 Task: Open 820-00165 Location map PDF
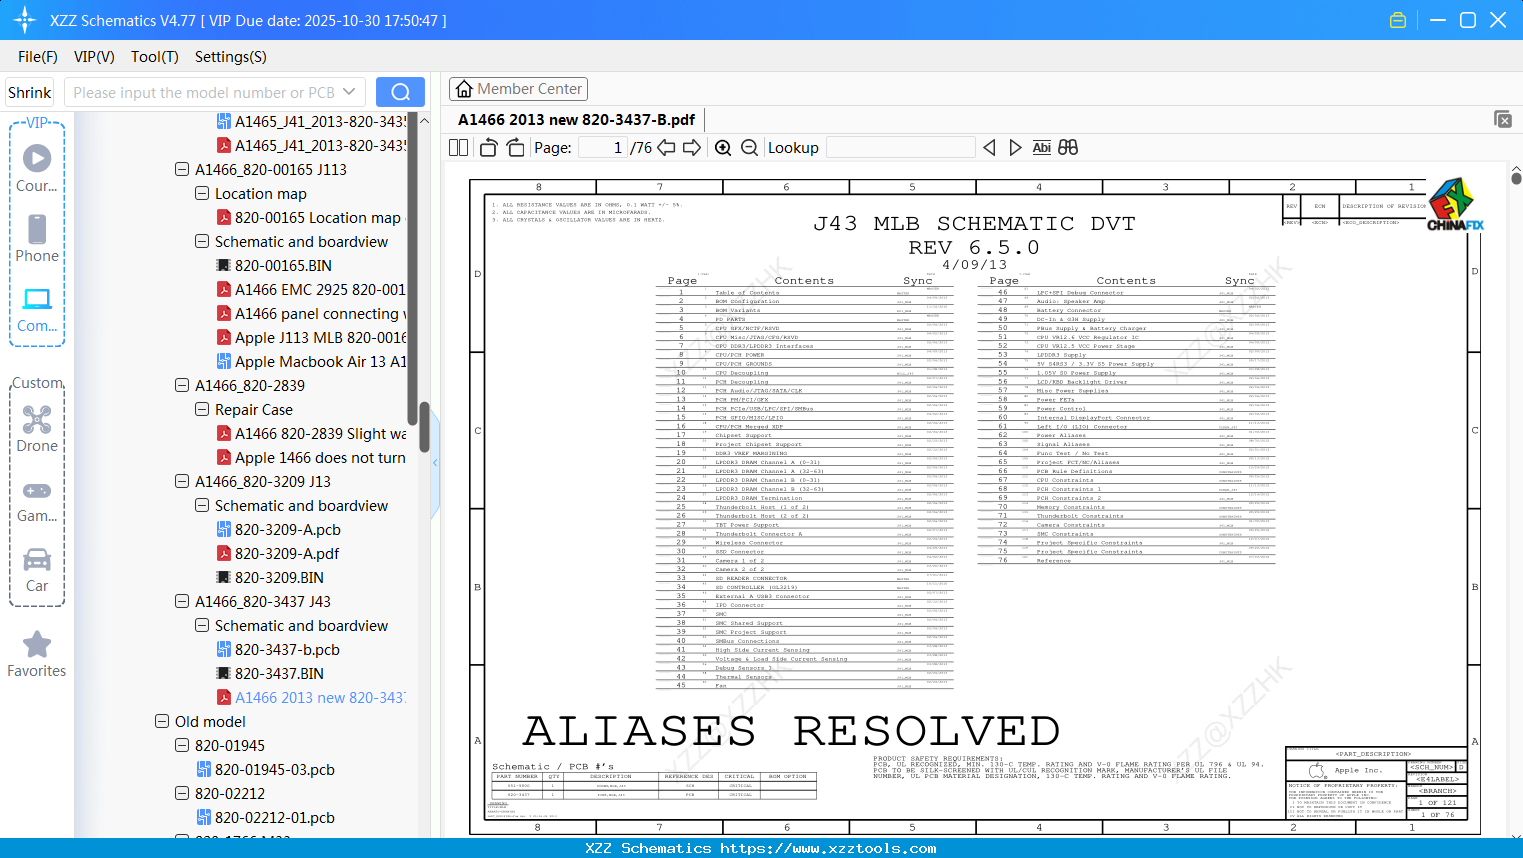(x=309, y=218)
